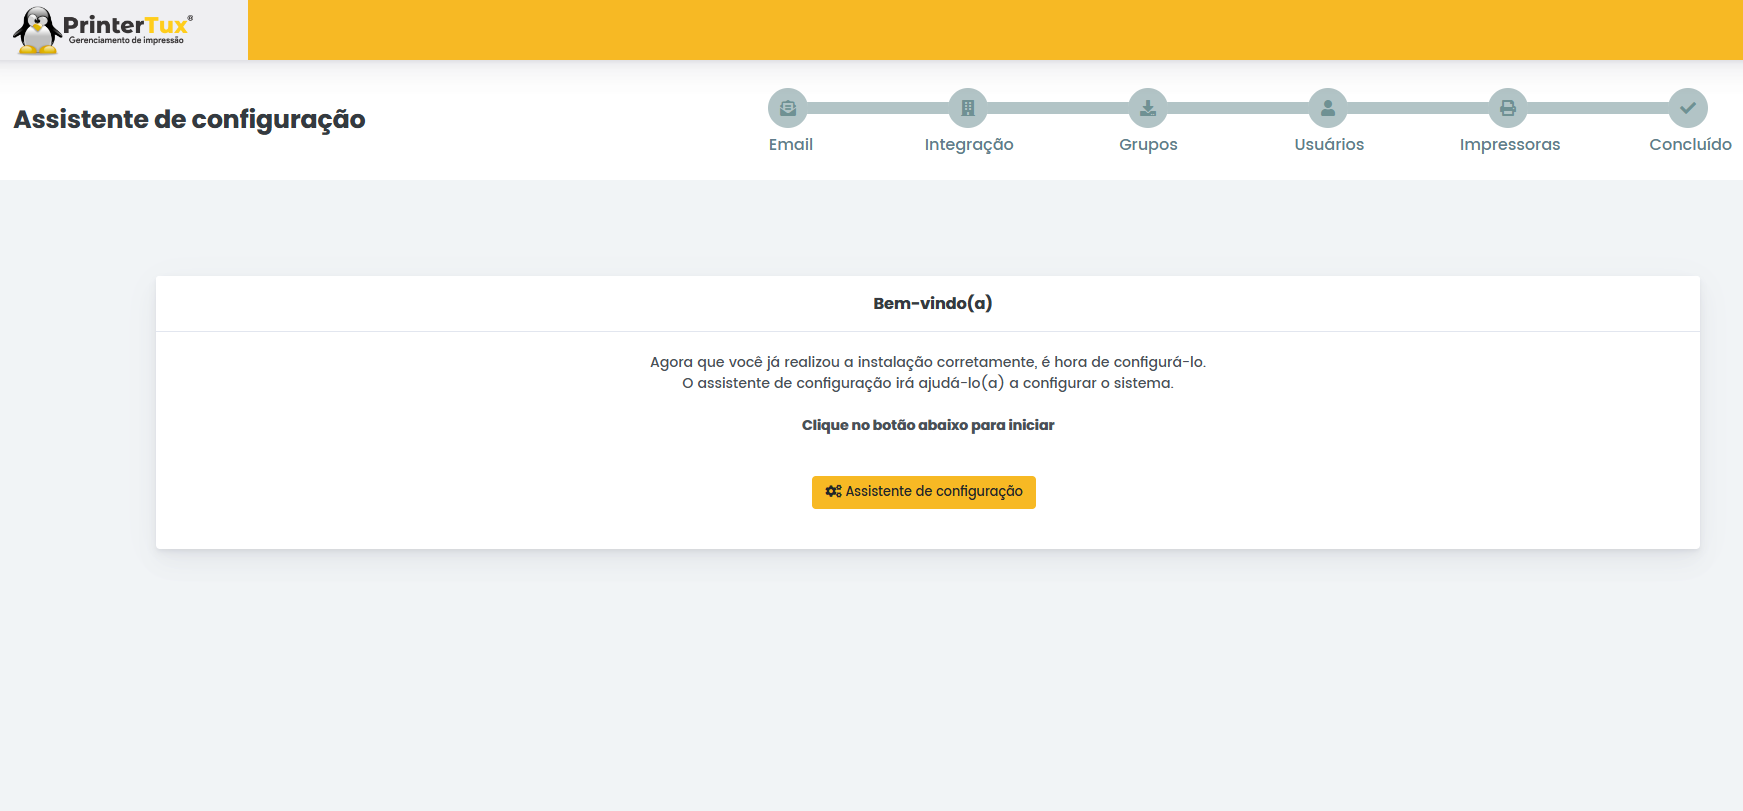
Task: Click the Bem-vindo(a) card header
Action: tap(932, 303)
